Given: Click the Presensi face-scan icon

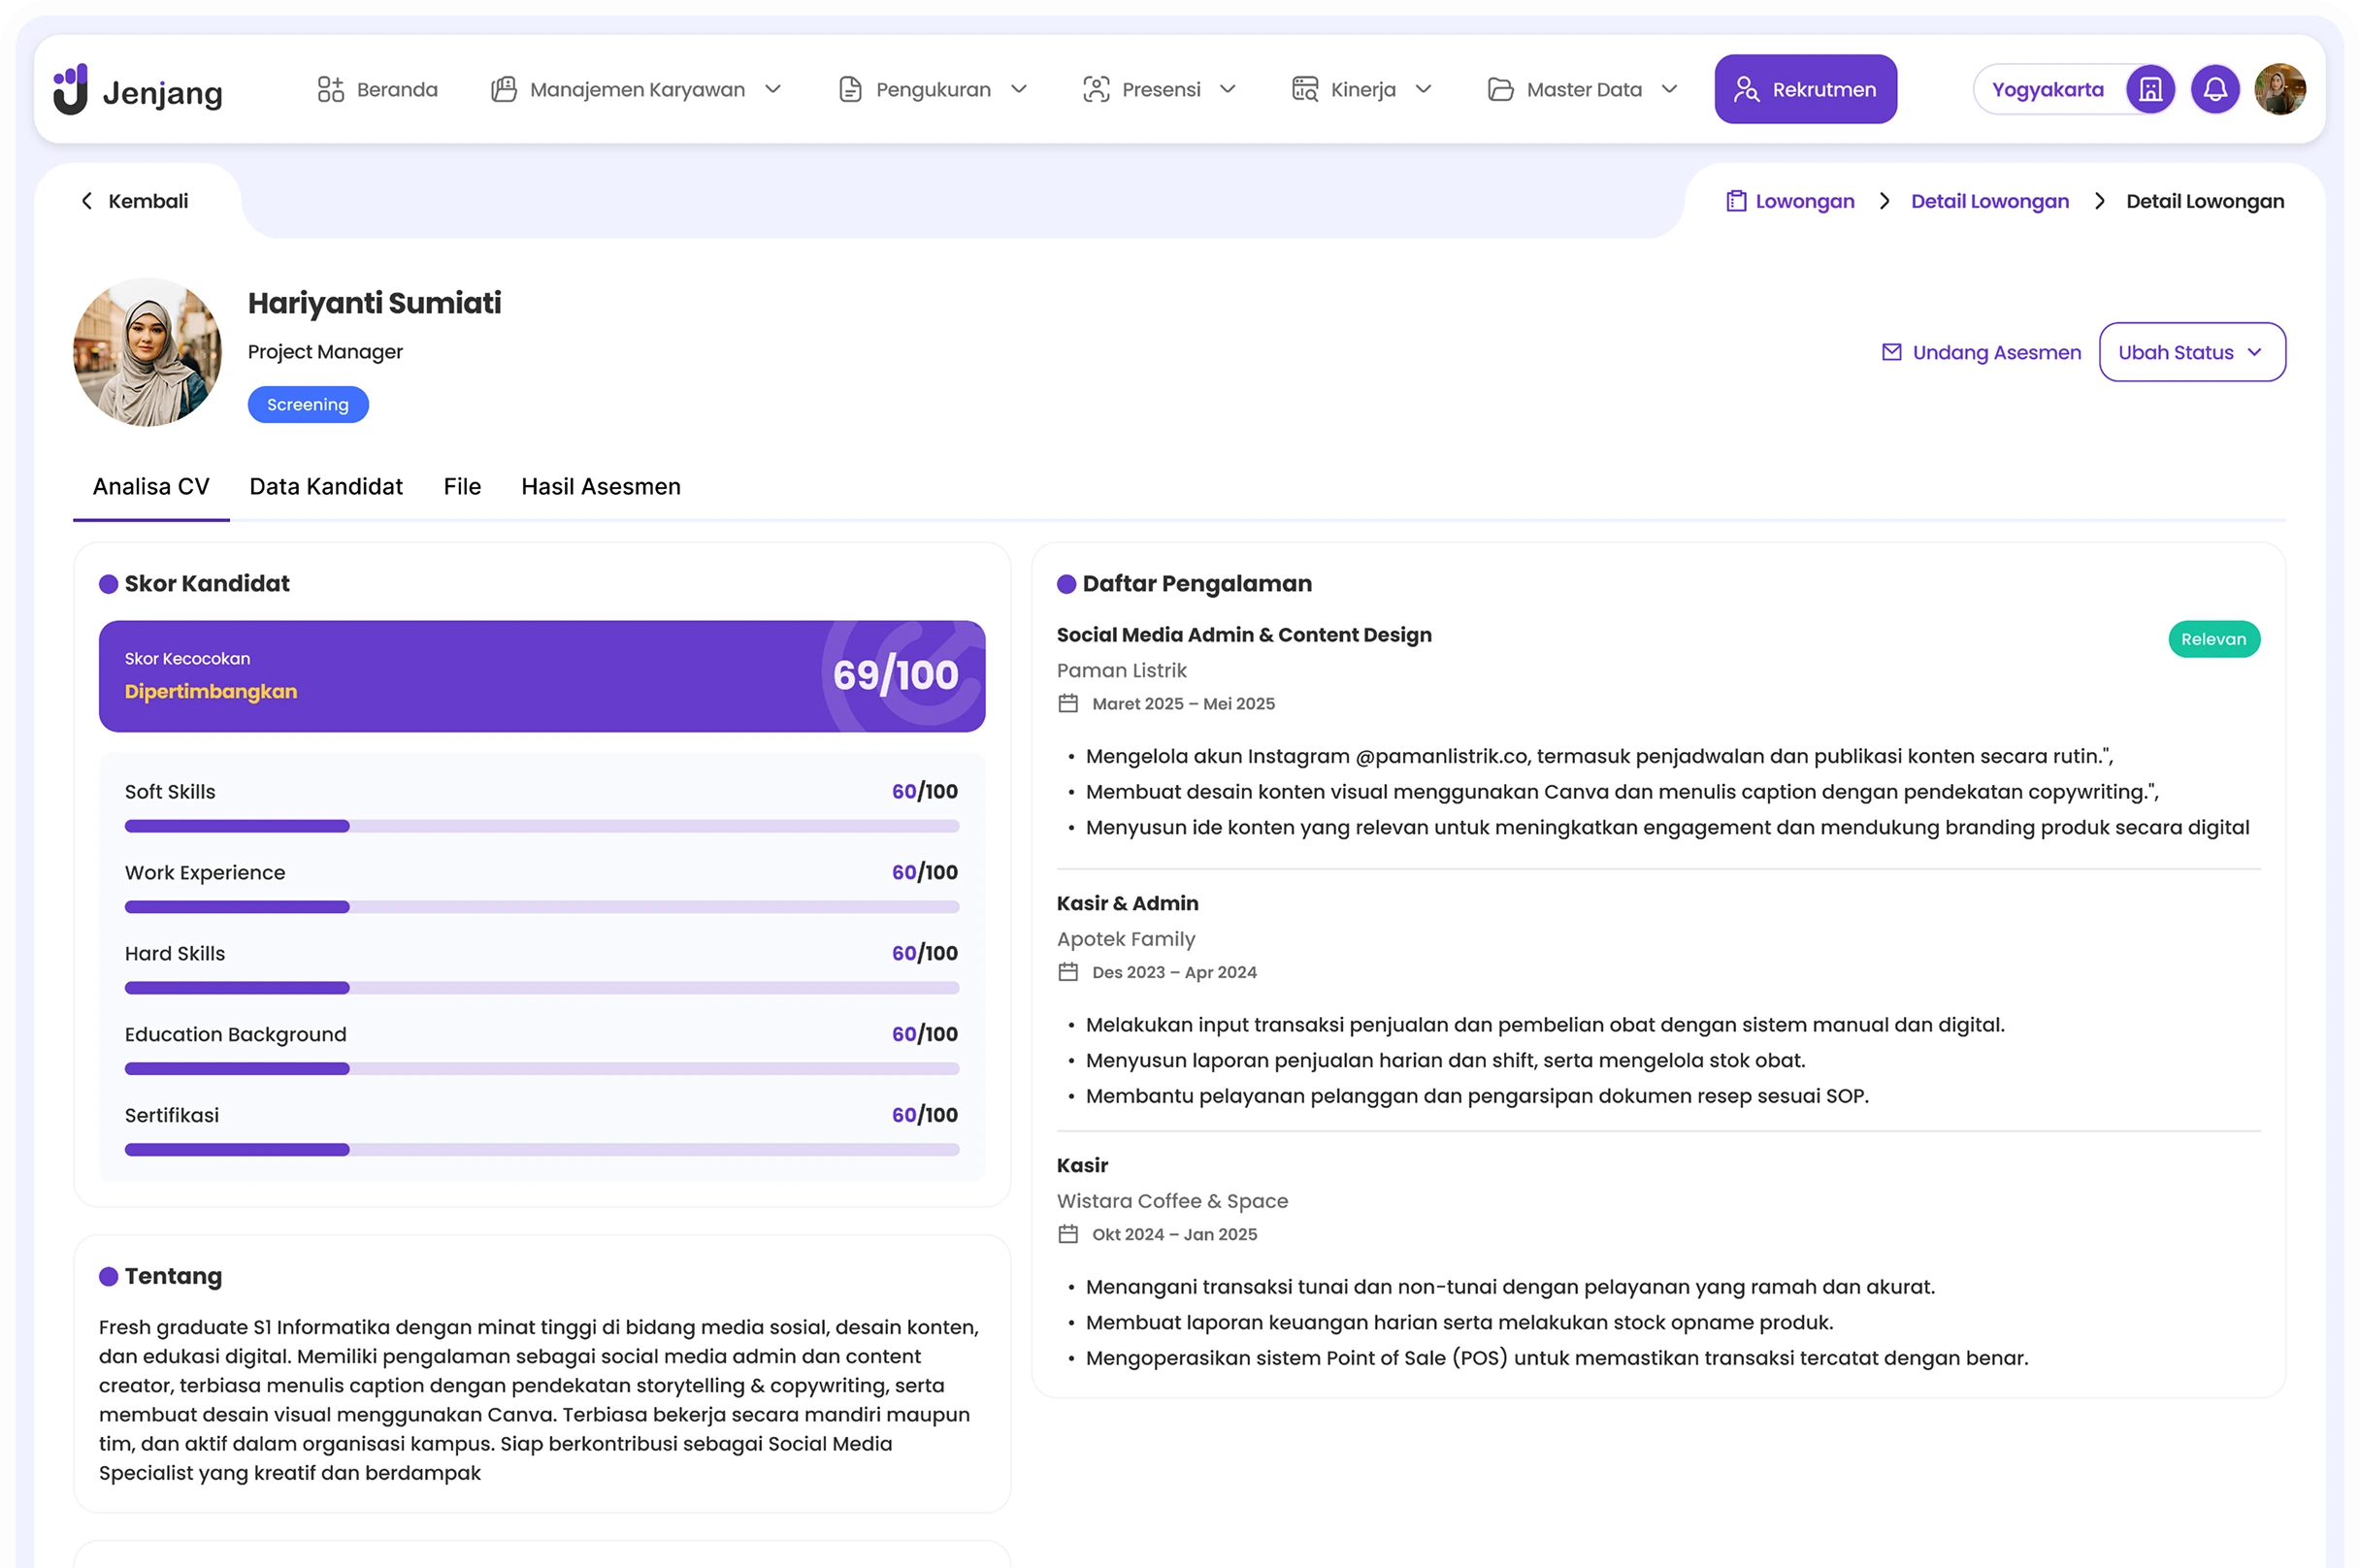Looking at the screenshot, I should click(x=1096, y=90).
